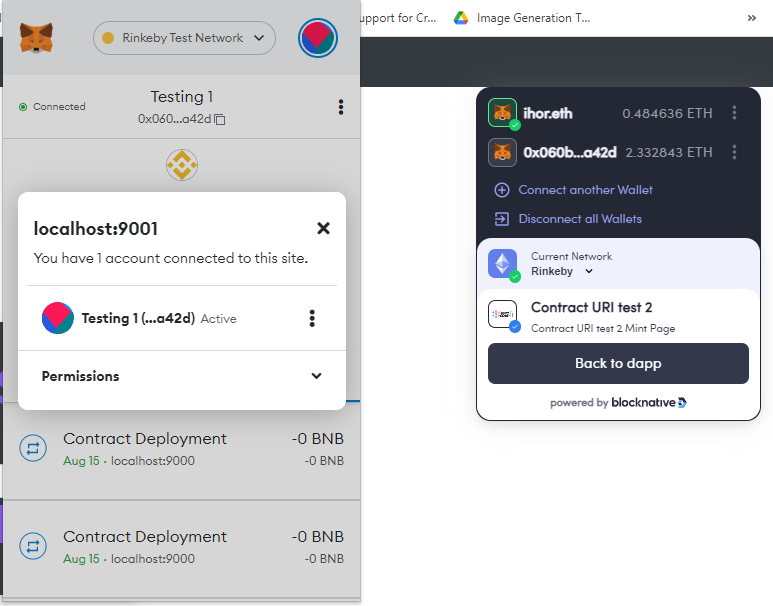Open account options three-dot menu beside Testing 1

(341, 107)
